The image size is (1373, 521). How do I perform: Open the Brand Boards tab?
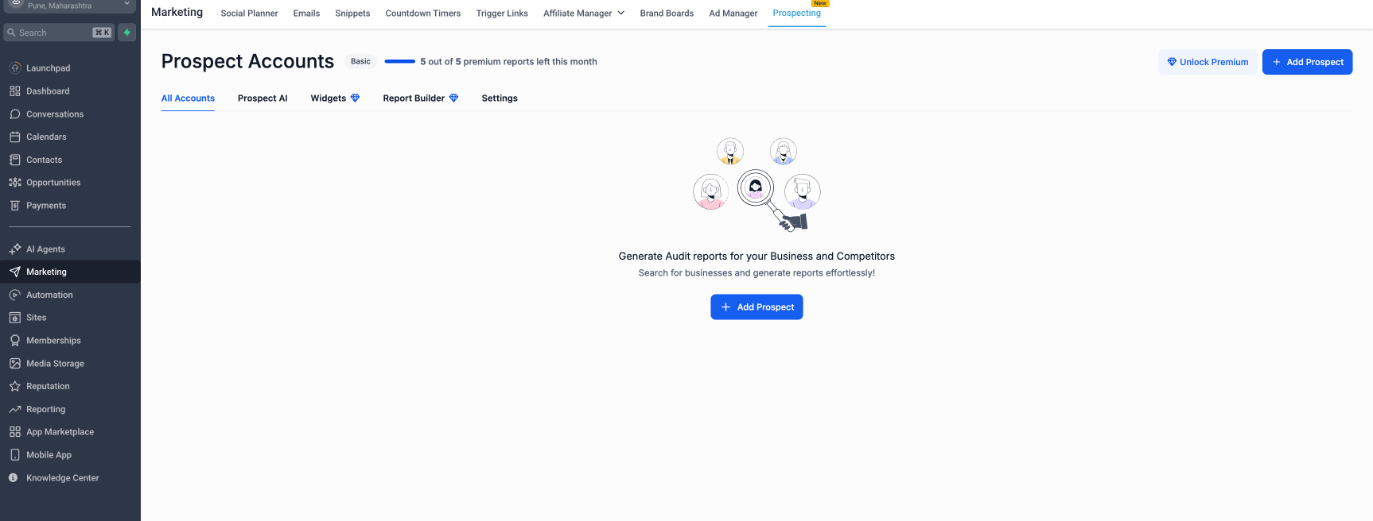(667, 13)
